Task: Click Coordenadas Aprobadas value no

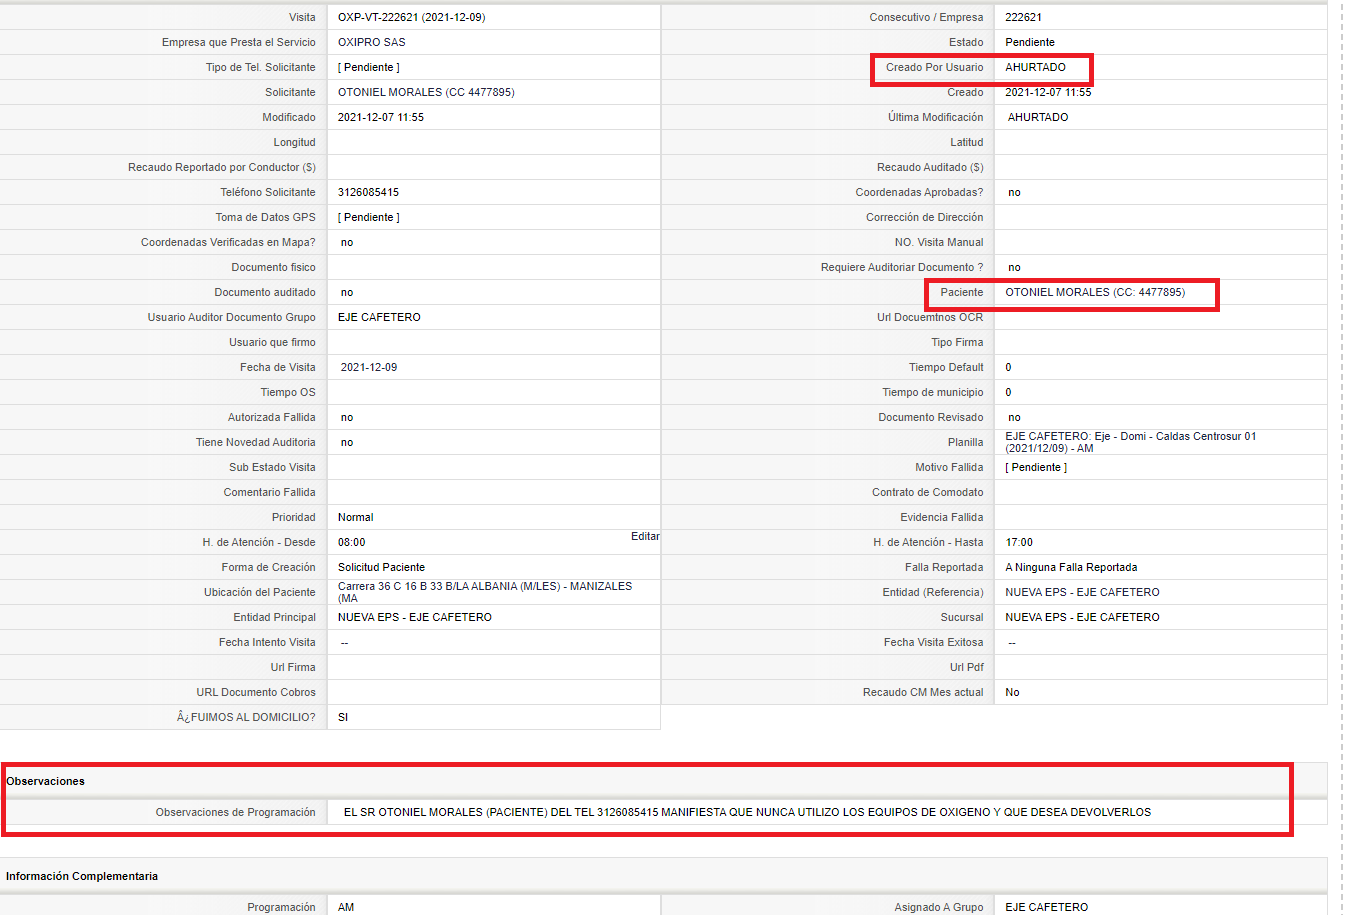Action: (1014, 192)
